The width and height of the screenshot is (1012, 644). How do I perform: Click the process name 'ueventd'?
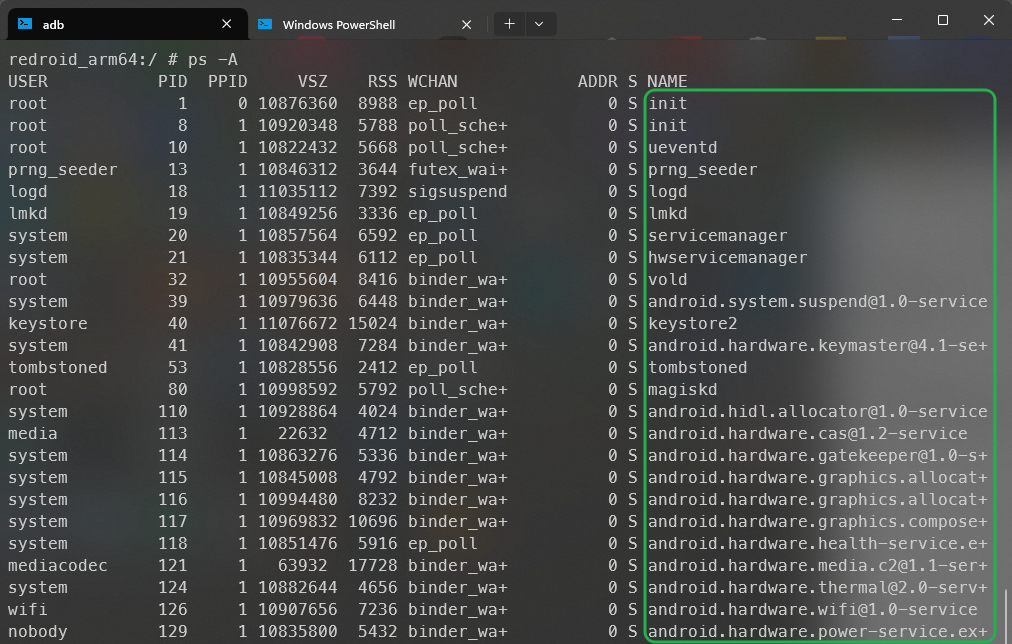click(x=682, y=148)
